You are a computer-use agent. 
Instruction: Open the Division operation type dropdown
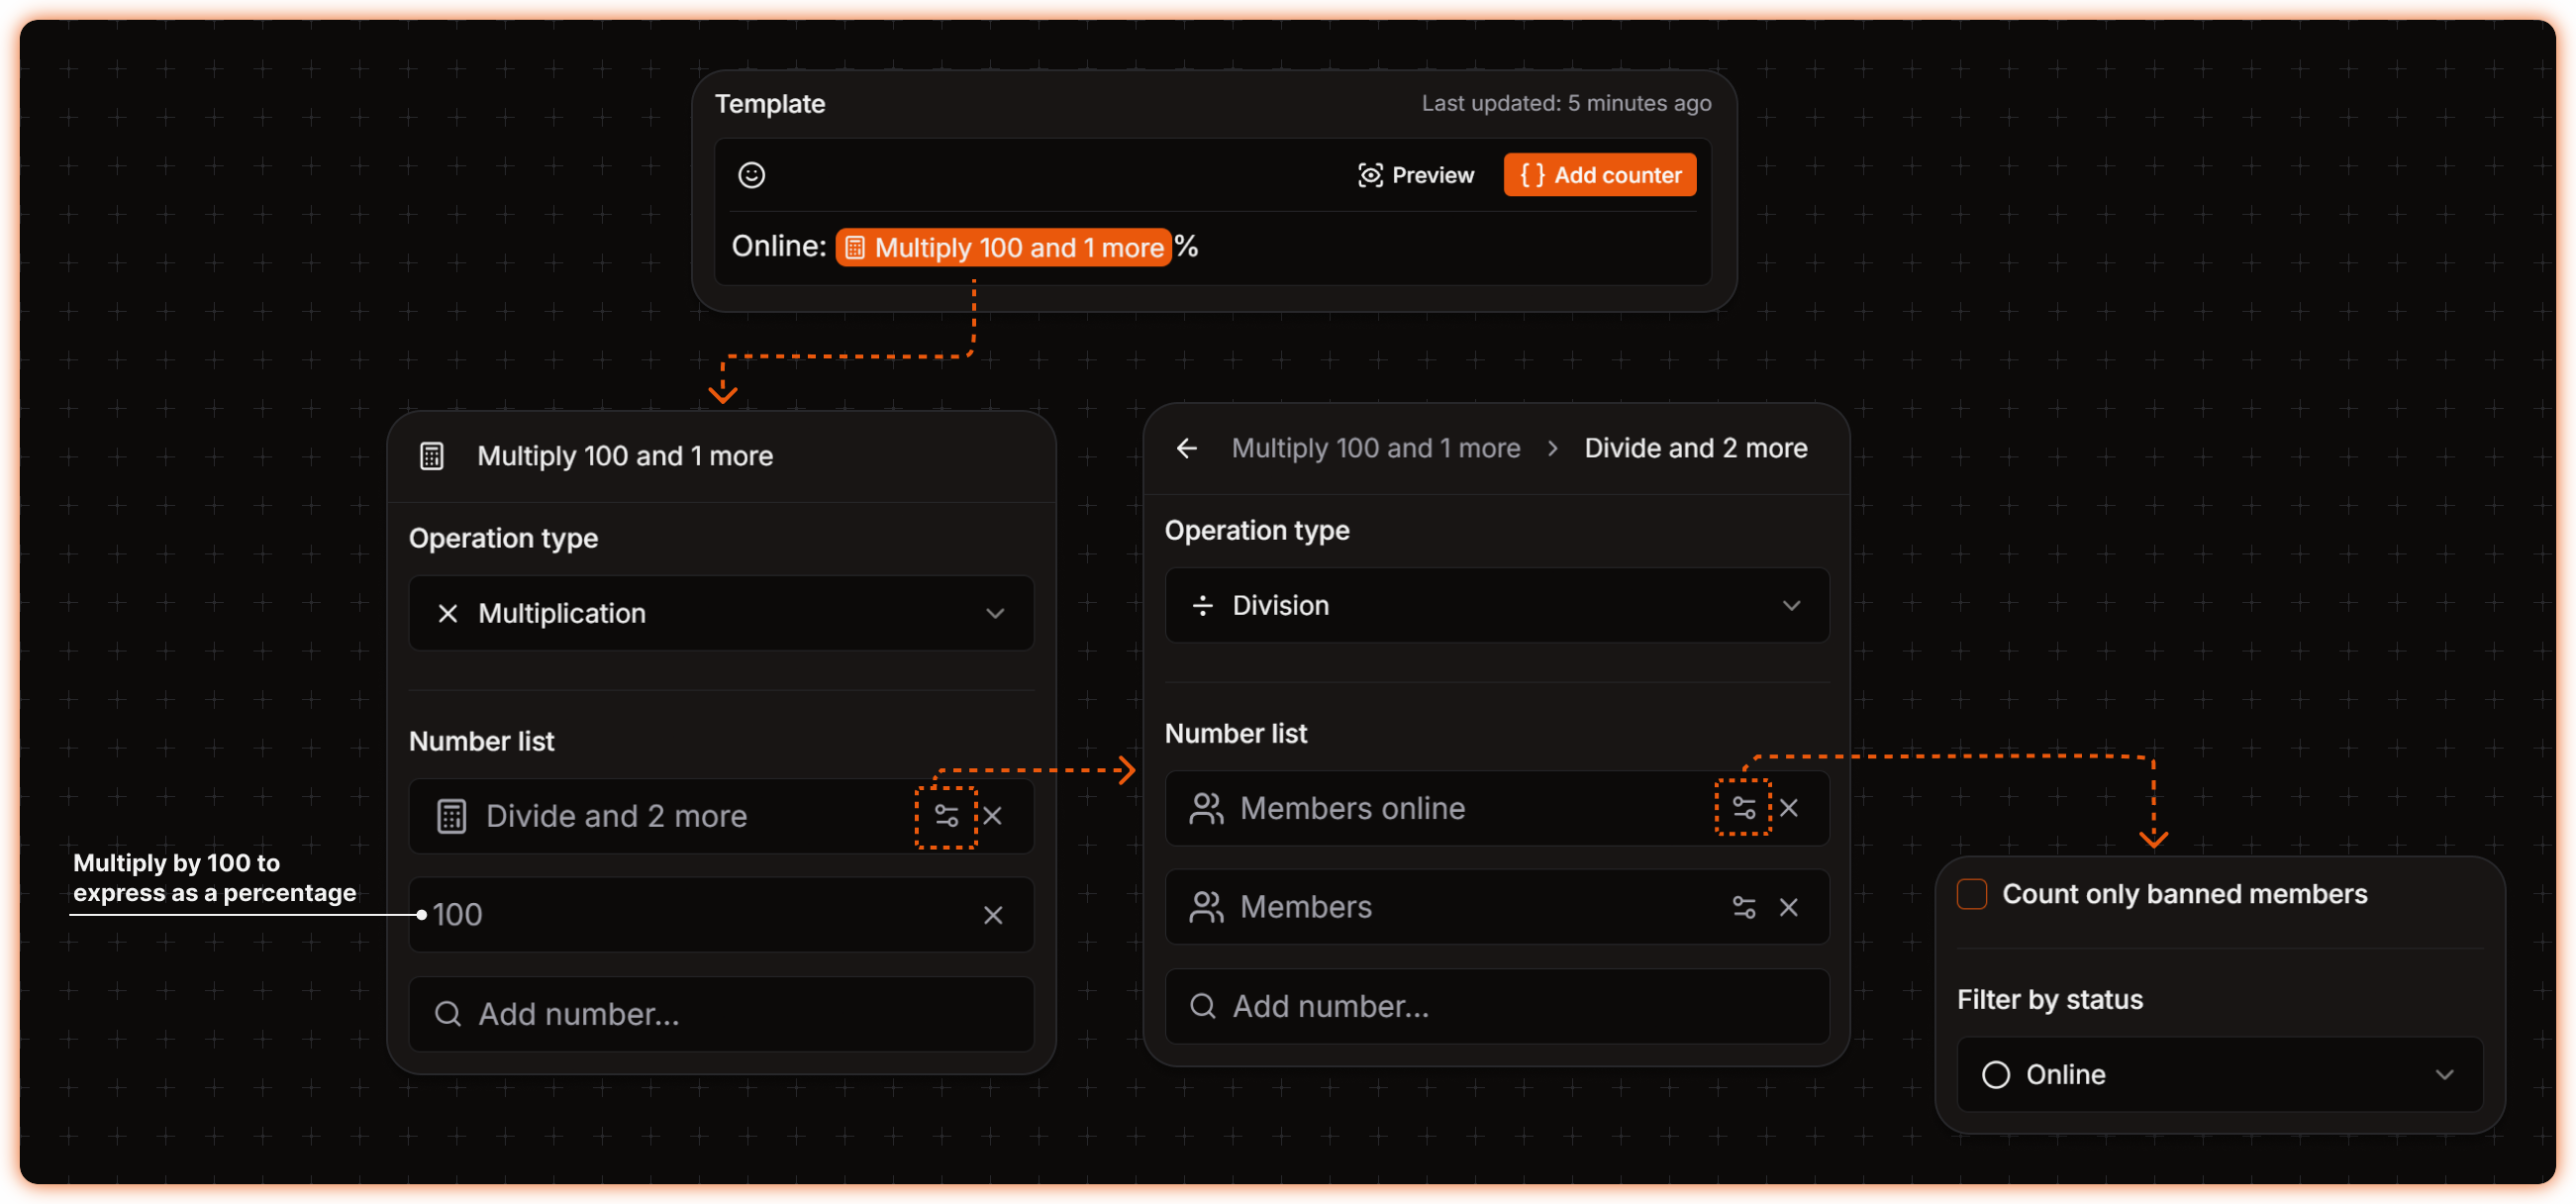pyautogui.click(x=1496, y=605)
